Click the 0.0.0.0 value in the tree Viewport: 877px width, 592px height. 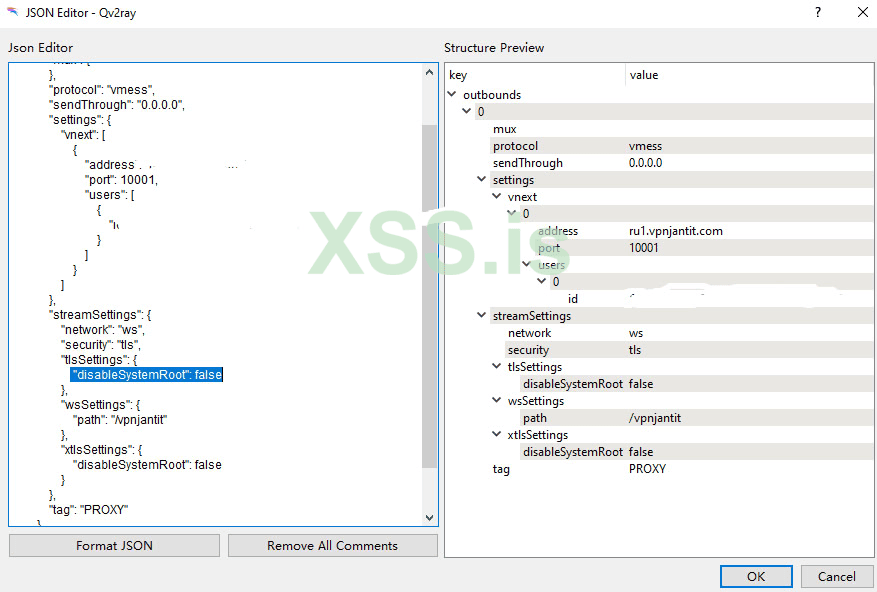645,163
